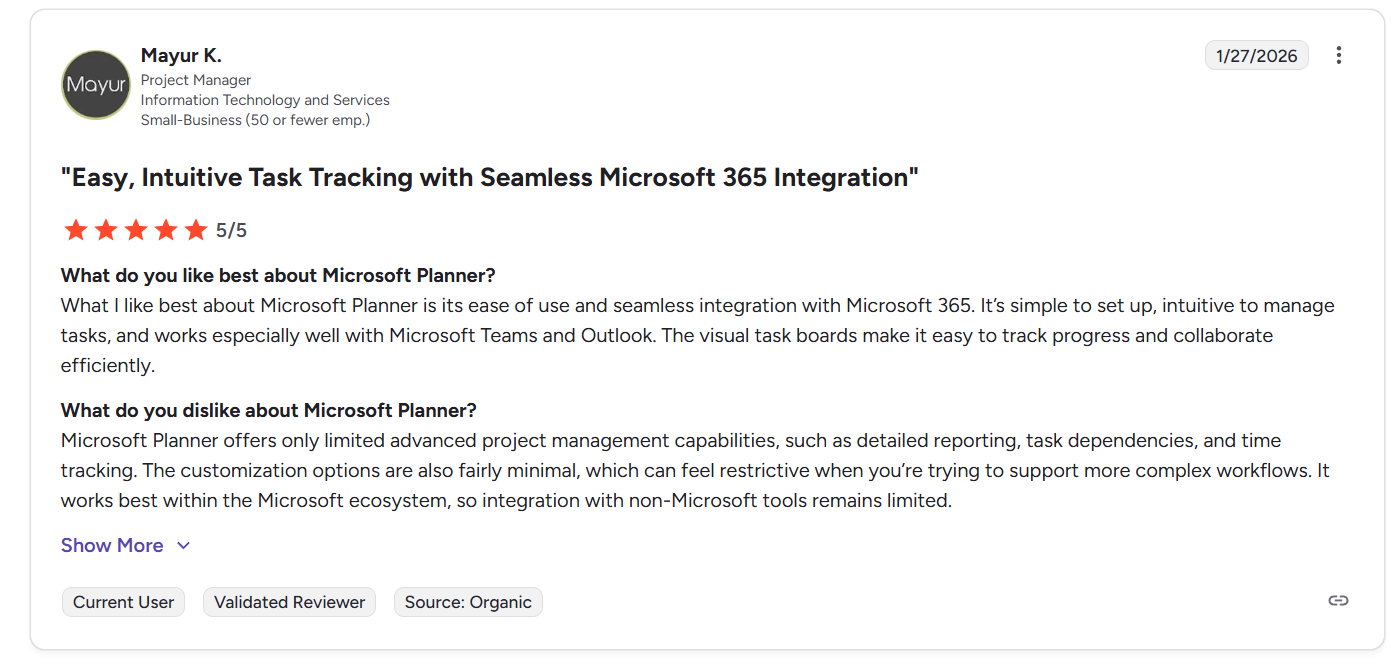1396x667 pixels.
Task: Click the second rating star
Action: [105, 231]
